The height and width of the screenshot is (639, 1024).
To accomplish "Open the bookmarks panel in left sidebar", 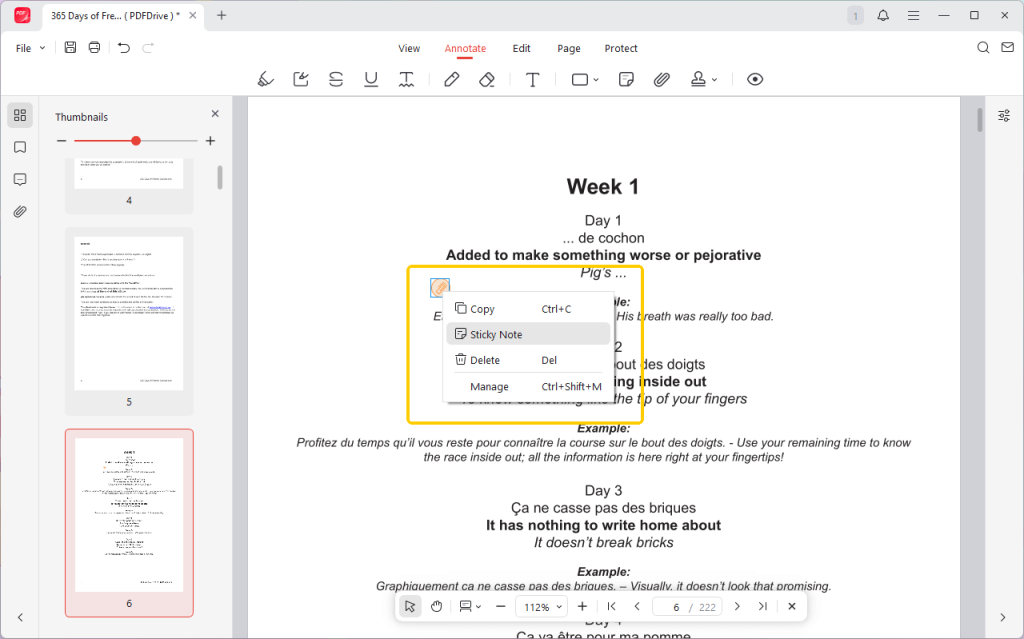I will pos(20,148).
